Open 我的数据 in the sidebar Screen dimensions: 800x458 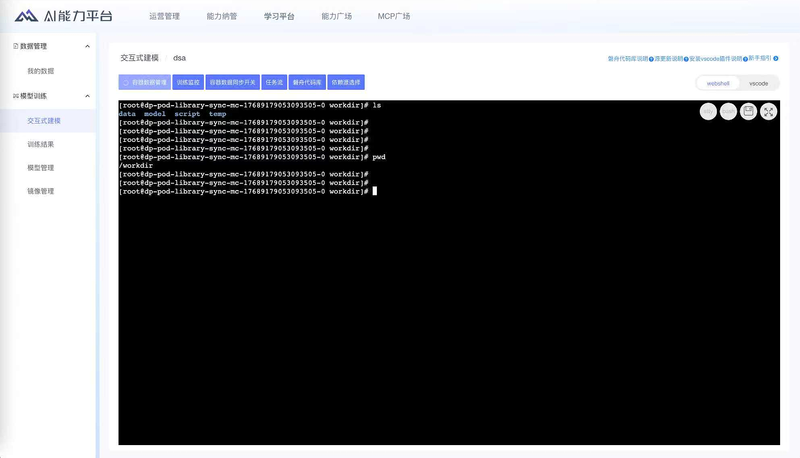coord(41,71)
